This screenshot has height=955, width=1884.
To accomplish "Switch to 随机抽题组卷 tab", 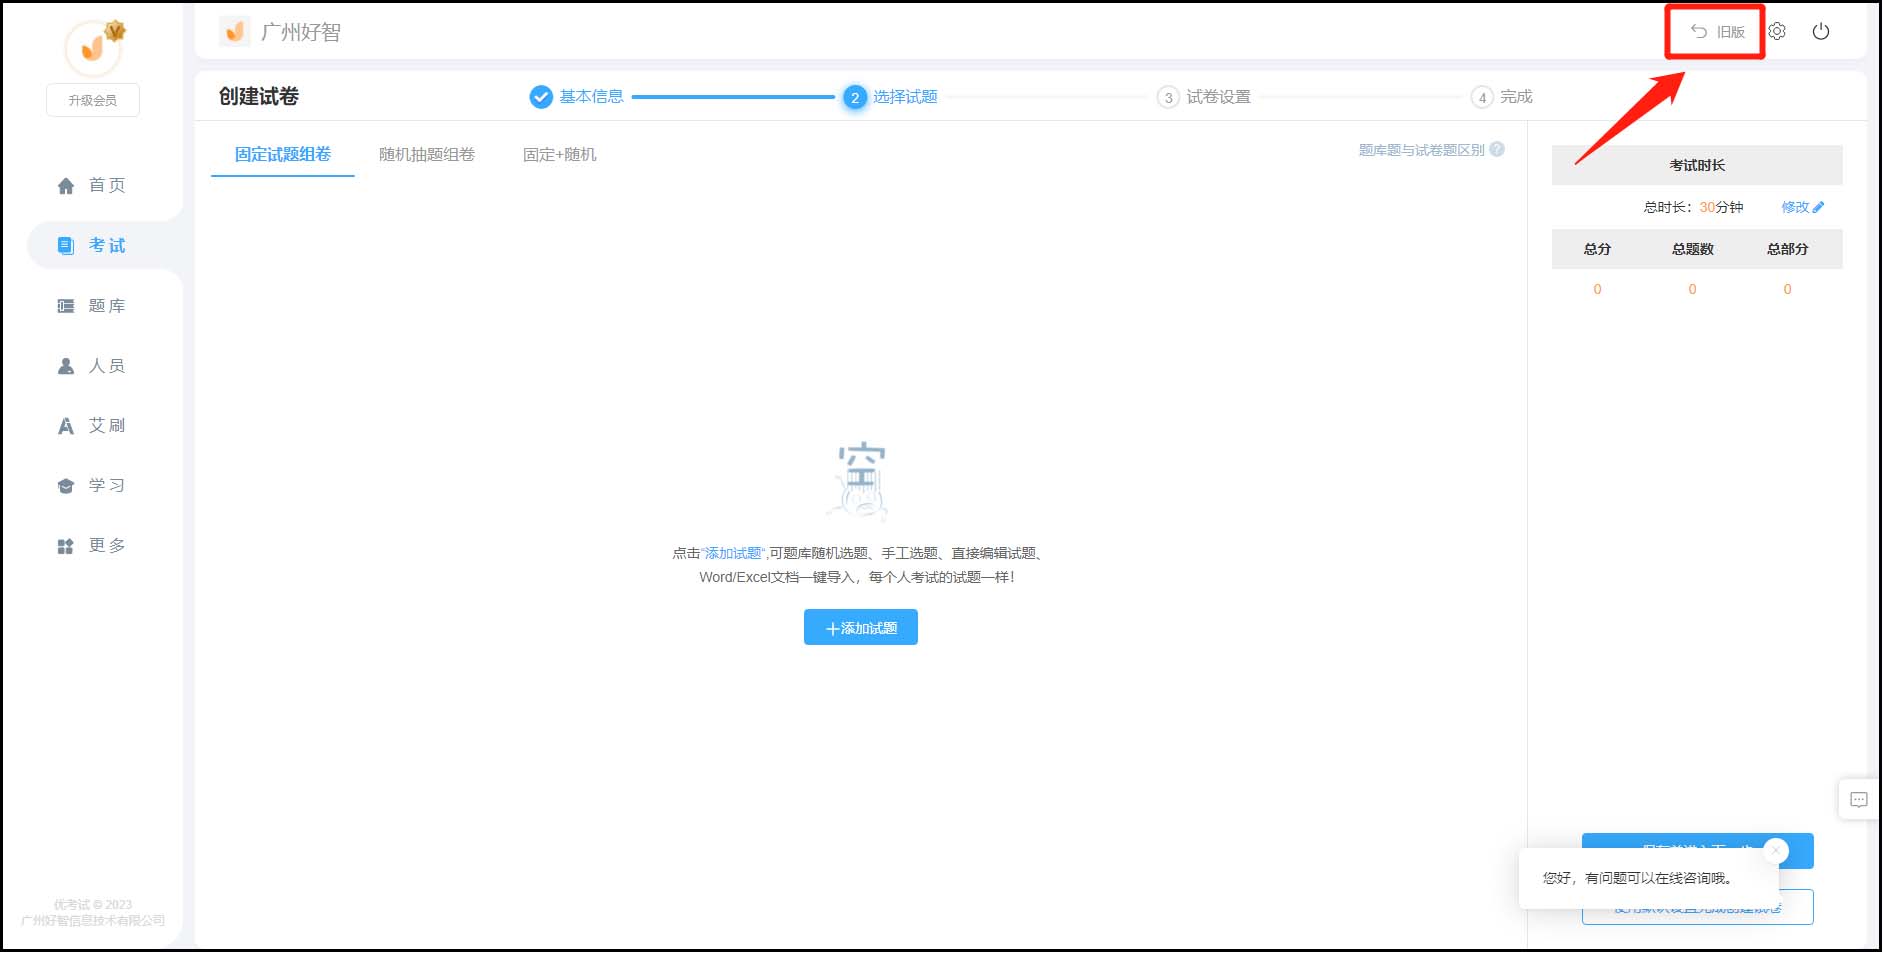I will 427,155.
